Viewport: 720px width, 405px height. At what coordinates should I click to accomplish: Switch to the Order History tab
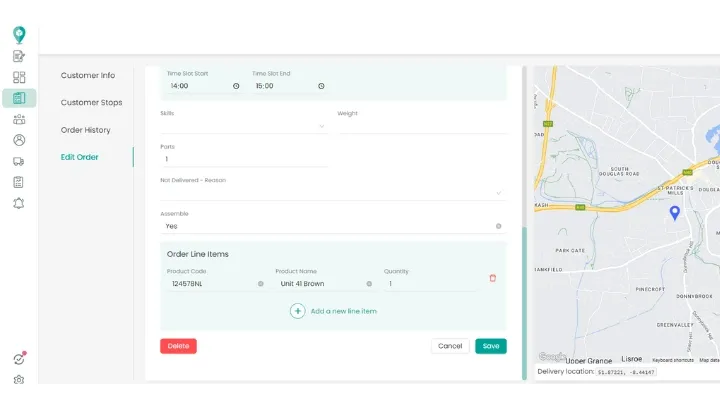pyautogui.click(x=86, y=130)
